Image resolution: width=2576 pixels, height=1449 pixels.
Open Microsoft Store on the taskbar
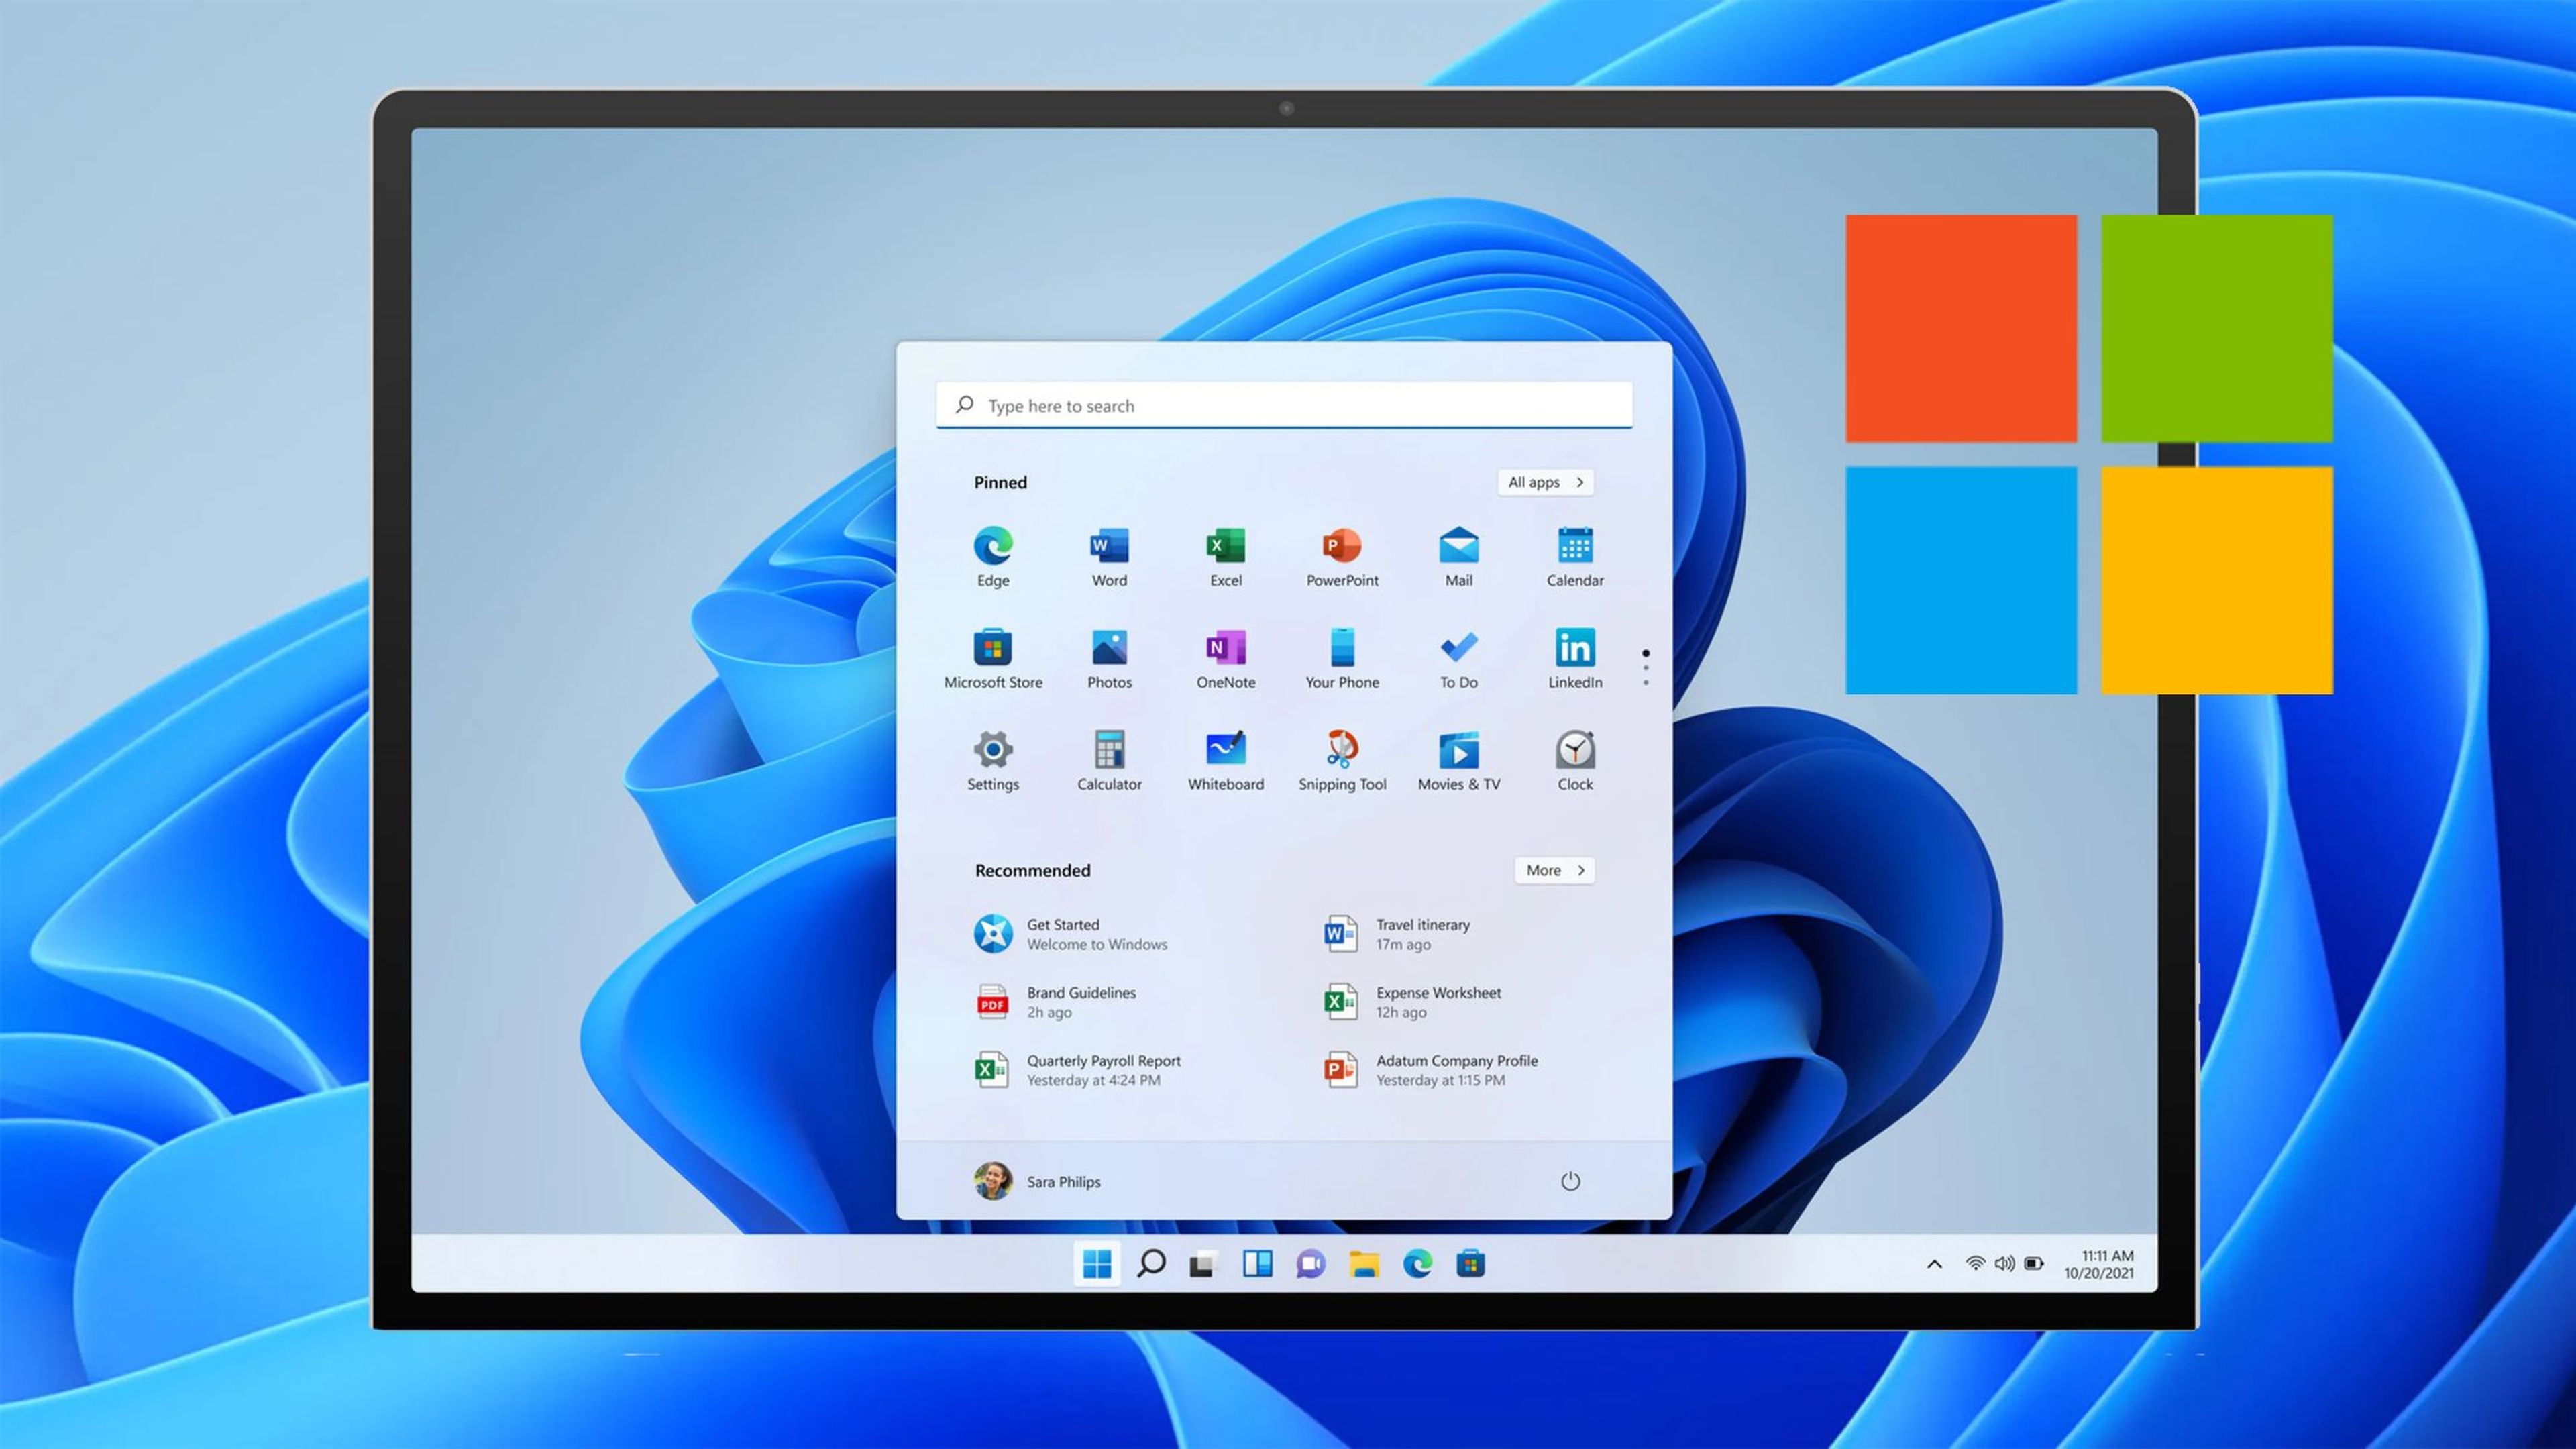(1470, 1264)
